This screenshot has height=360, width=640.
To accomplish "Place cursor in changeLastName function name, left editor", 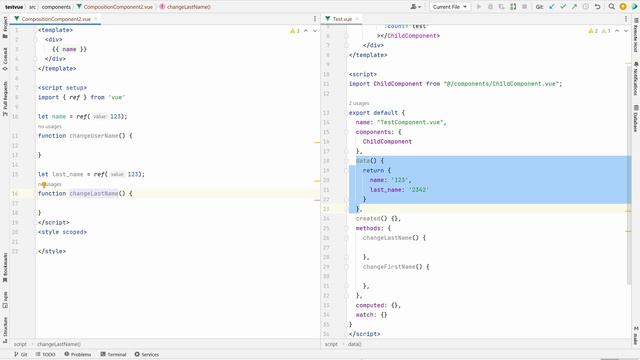I will [x=93, y=193].
